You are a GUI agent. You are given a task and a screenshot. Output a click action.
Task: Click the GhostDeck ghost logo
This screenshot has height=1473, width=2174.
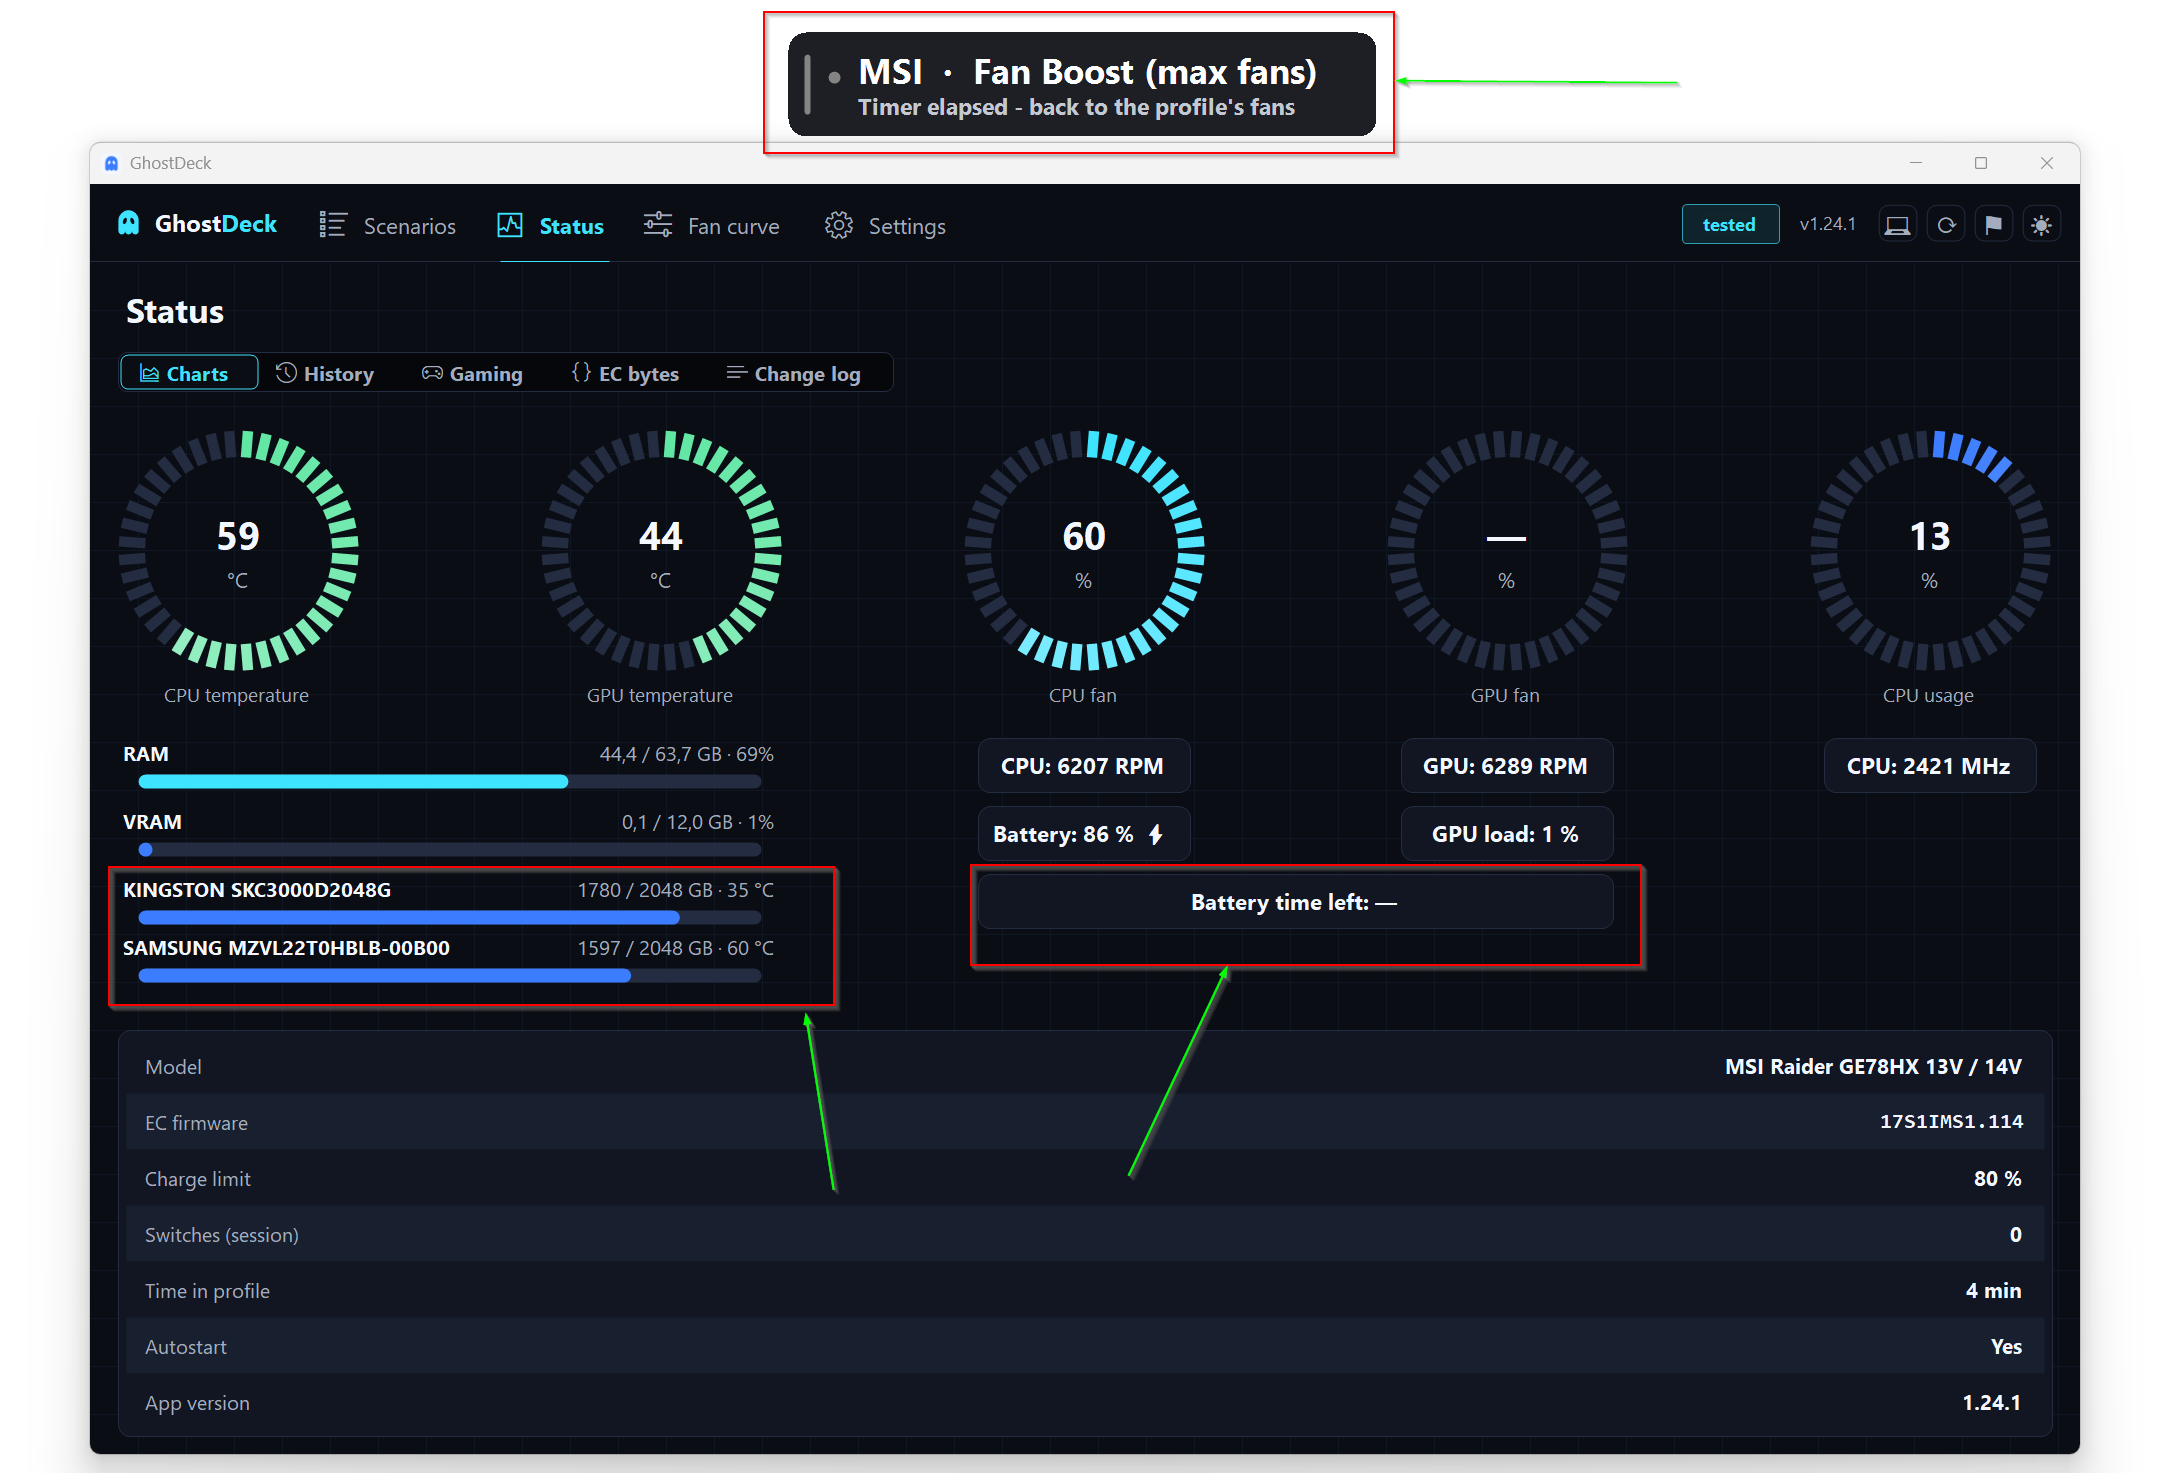pyautogui.click(x=129, y=223)
